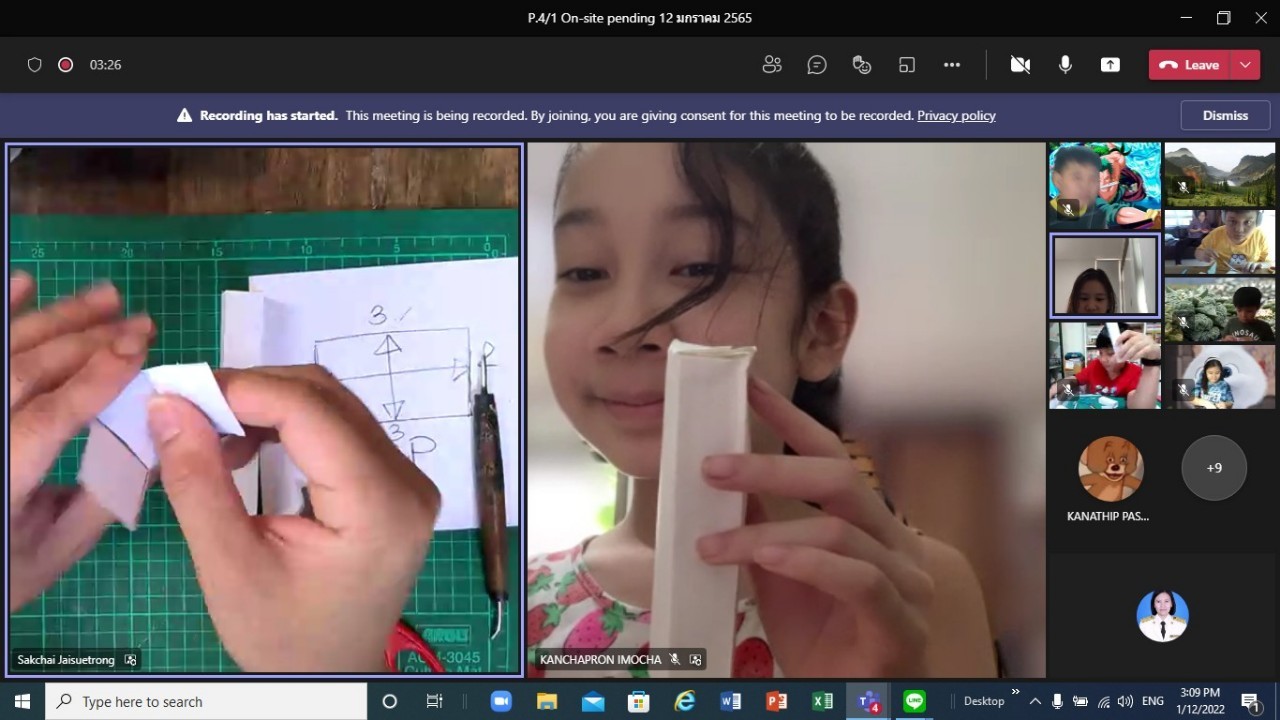Show hidden system tray icons
The height and width of the screenshot is (720, 1280).
coord(1035,702)
